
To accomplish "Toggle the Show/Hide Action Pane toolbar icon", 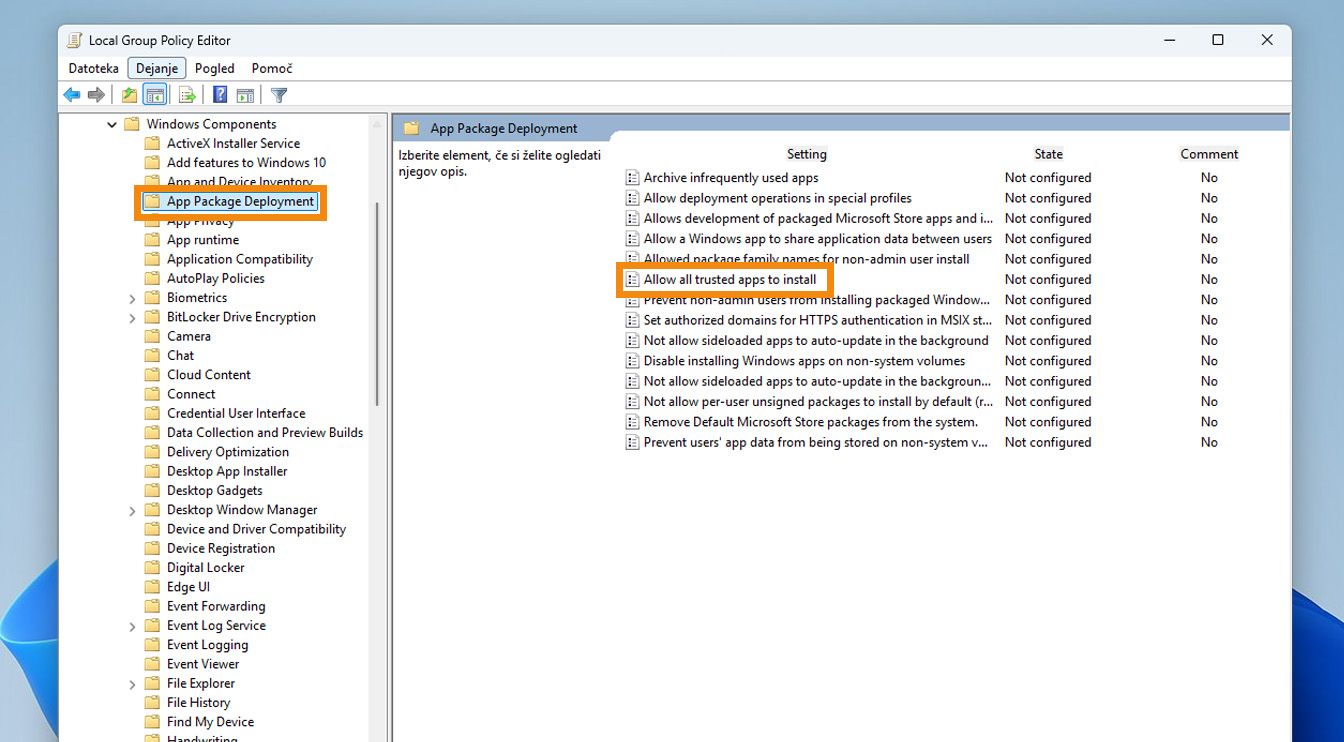I will [245, 95].
